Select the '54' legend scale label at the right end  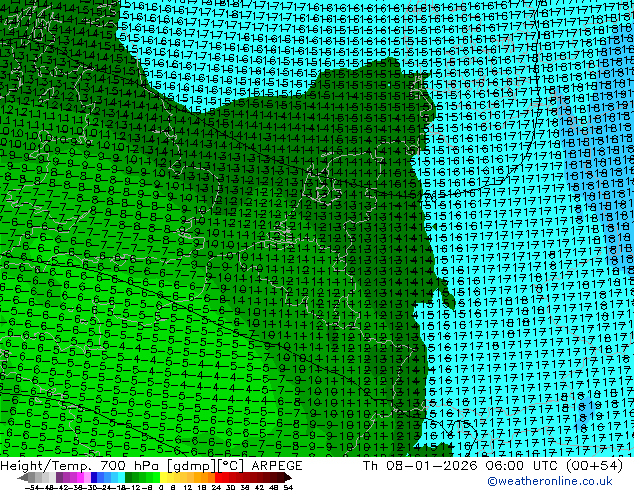288,488
